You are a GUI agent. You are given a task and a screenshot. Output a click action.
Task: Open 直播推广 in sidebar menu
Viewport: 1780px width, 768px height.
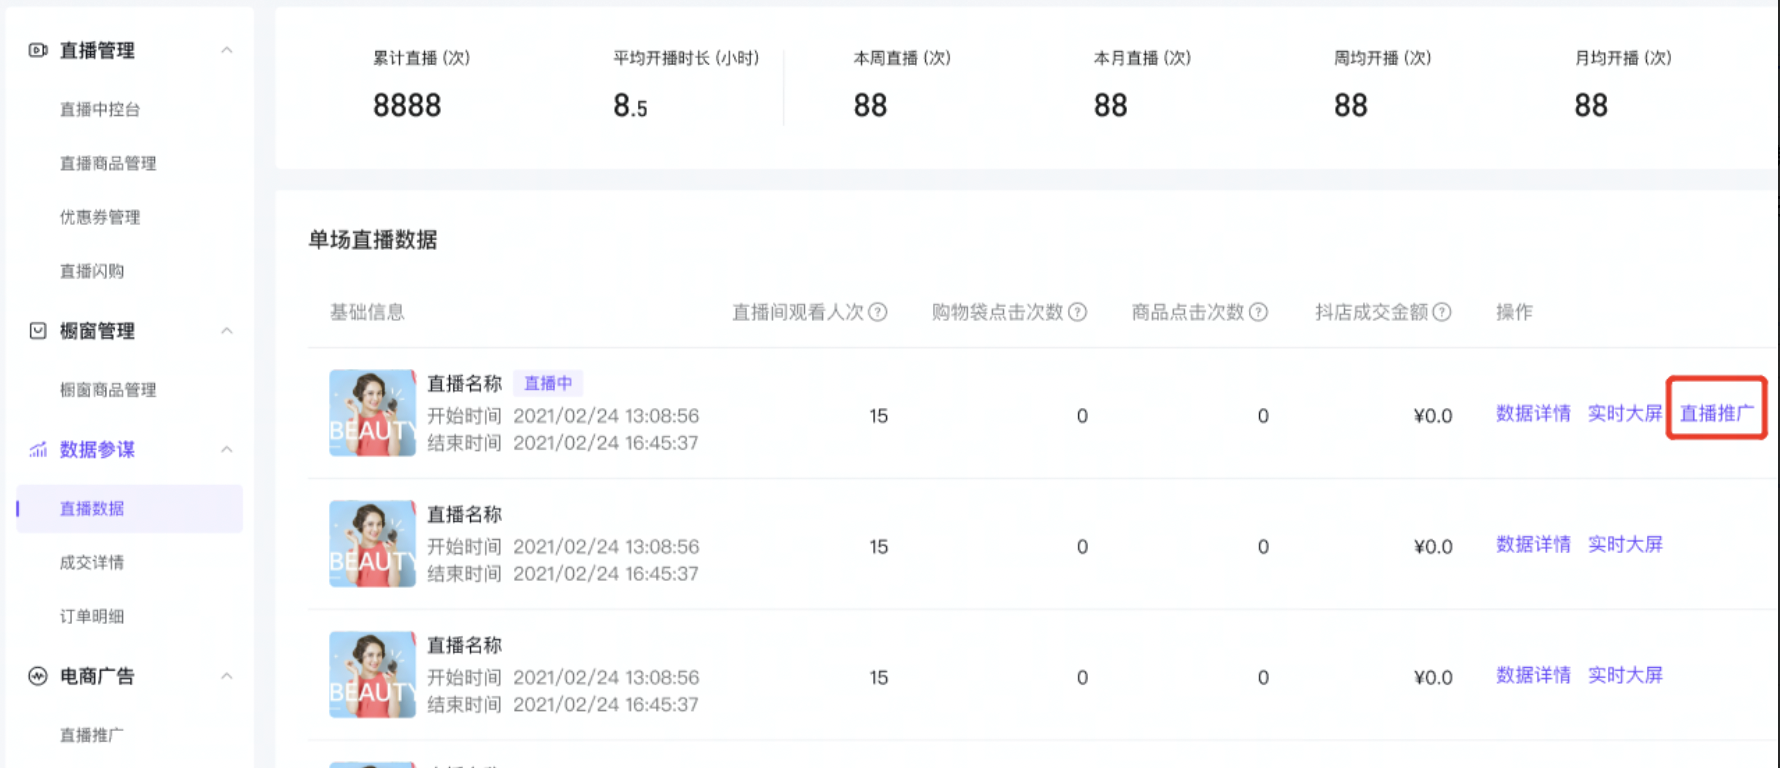[x=92, y=735]
